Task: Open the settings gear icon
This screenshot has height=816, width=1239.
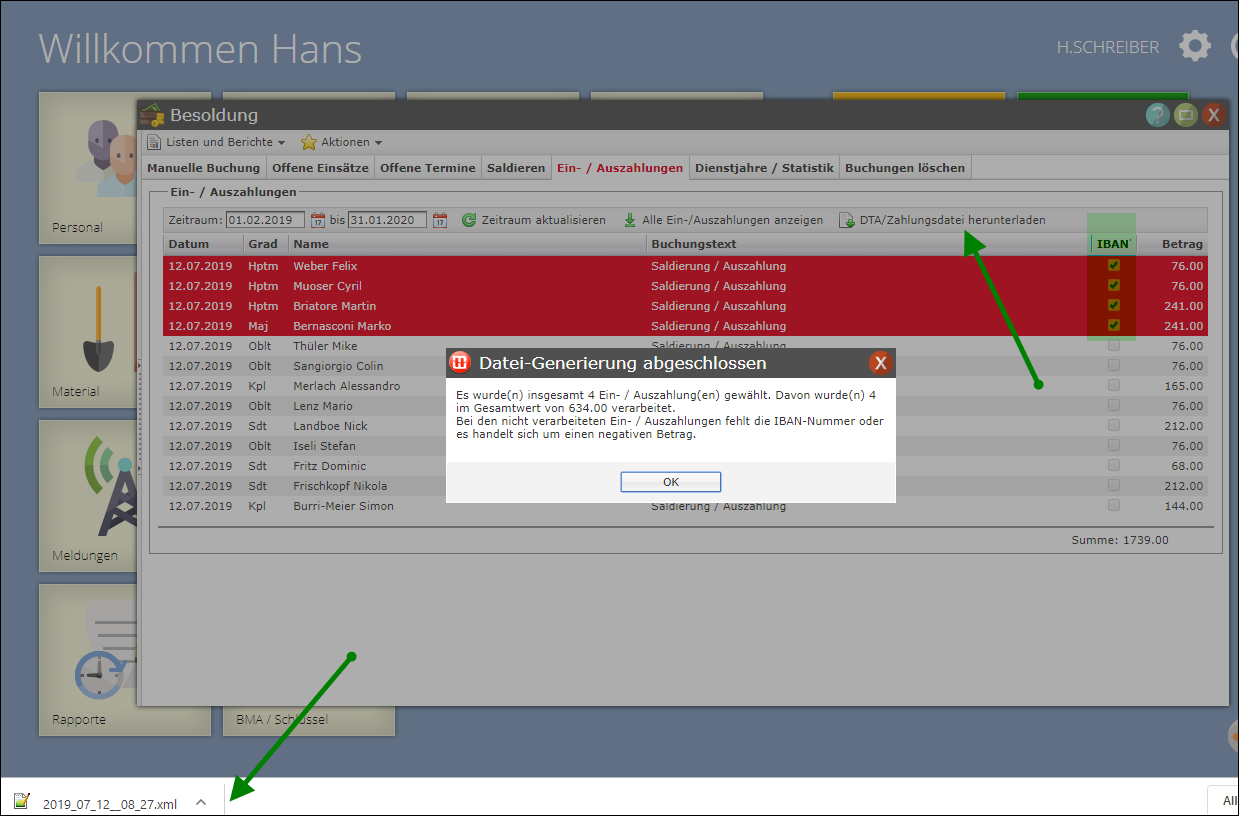Action: point(1194,46)
